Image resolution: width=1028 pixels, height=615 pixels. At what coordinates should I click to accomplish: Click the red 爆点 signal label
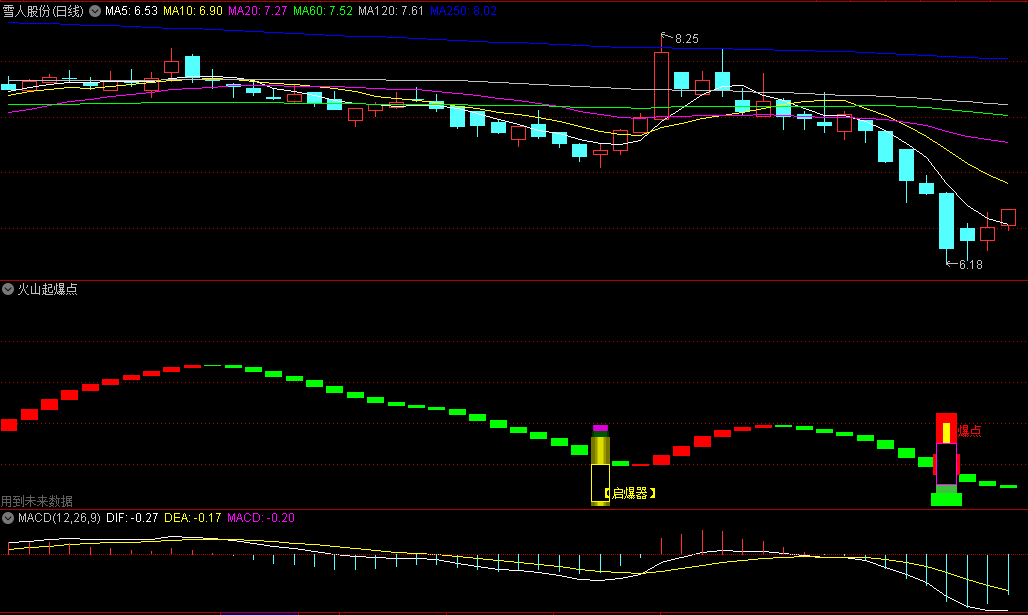970,431
